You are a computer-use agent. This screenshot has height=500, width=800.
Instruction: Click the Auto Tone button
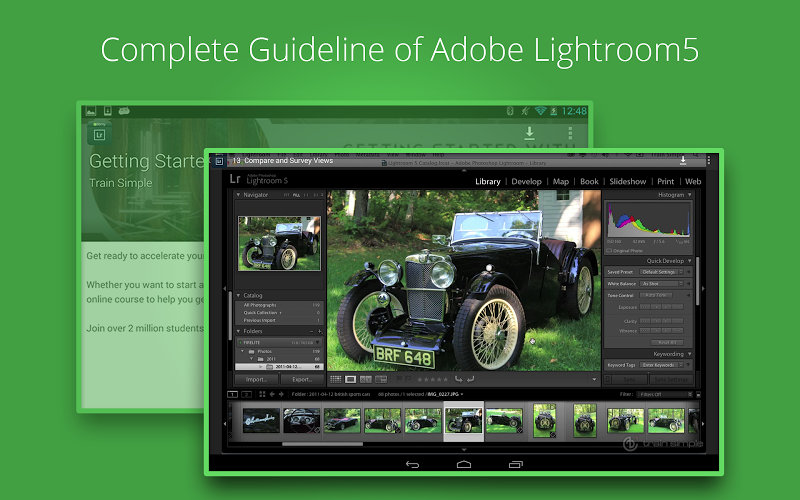click(656, 295)
